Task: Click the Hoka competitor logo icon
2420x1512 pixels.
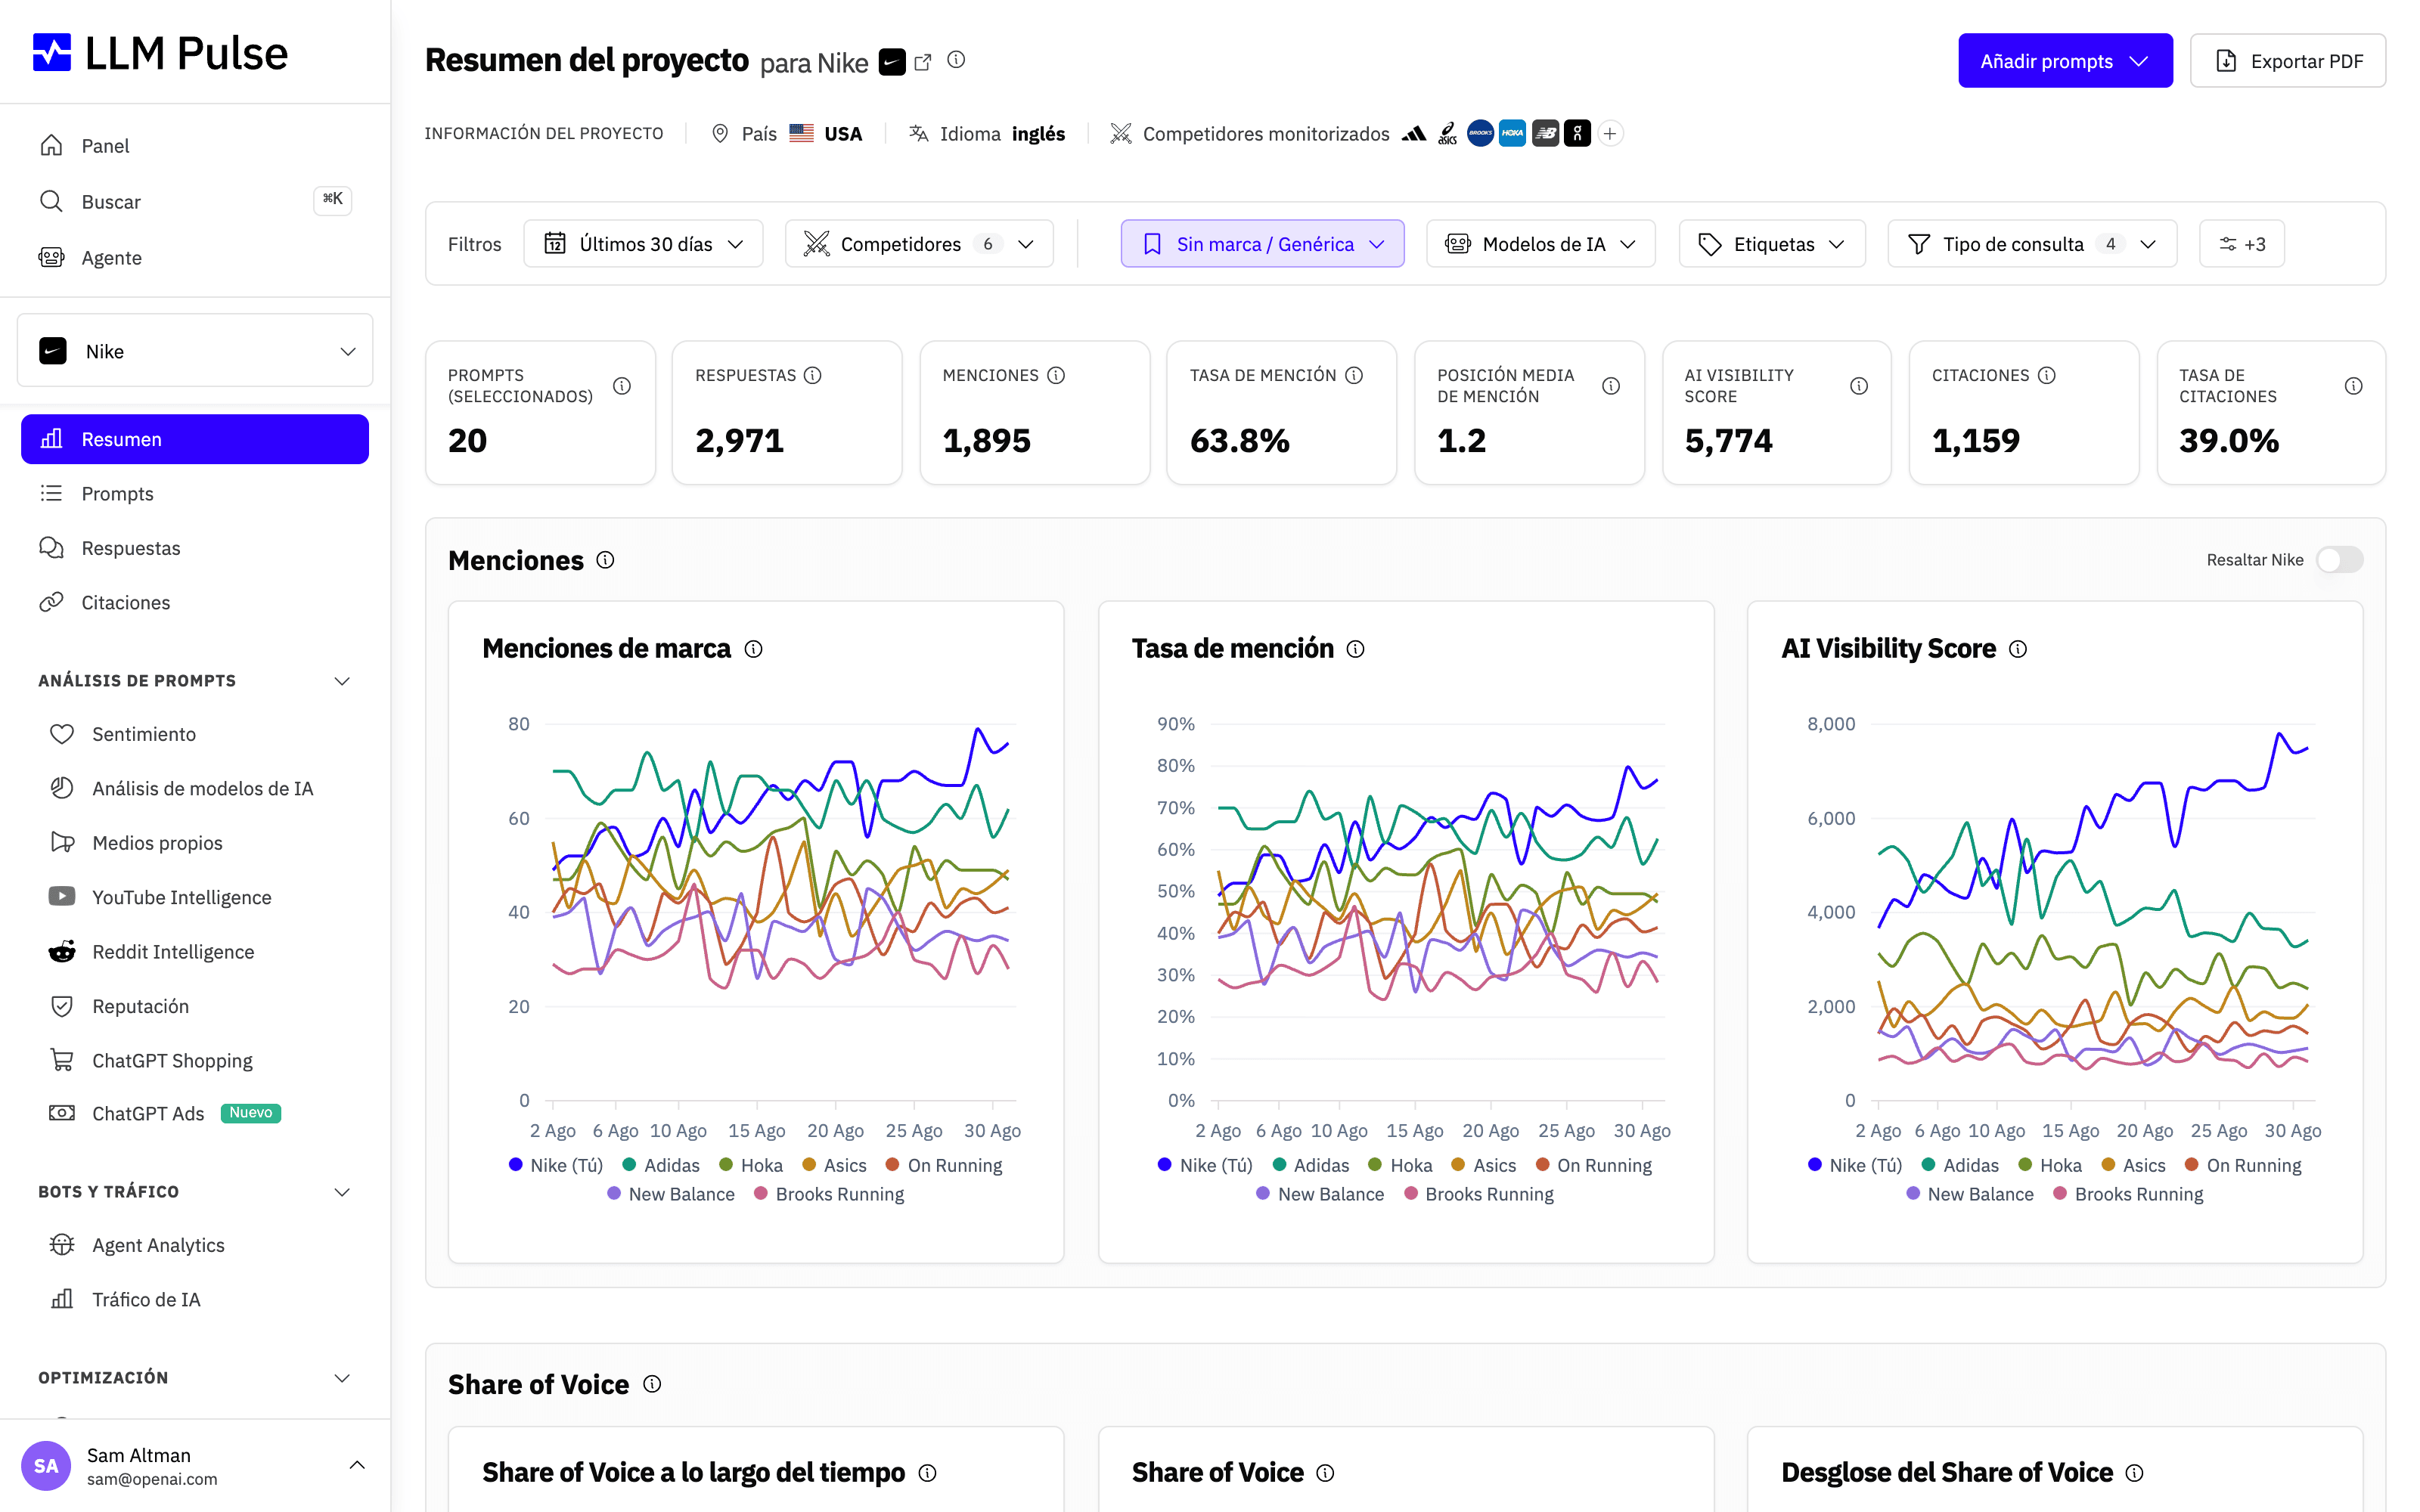Action: [x=1512, y=134]
